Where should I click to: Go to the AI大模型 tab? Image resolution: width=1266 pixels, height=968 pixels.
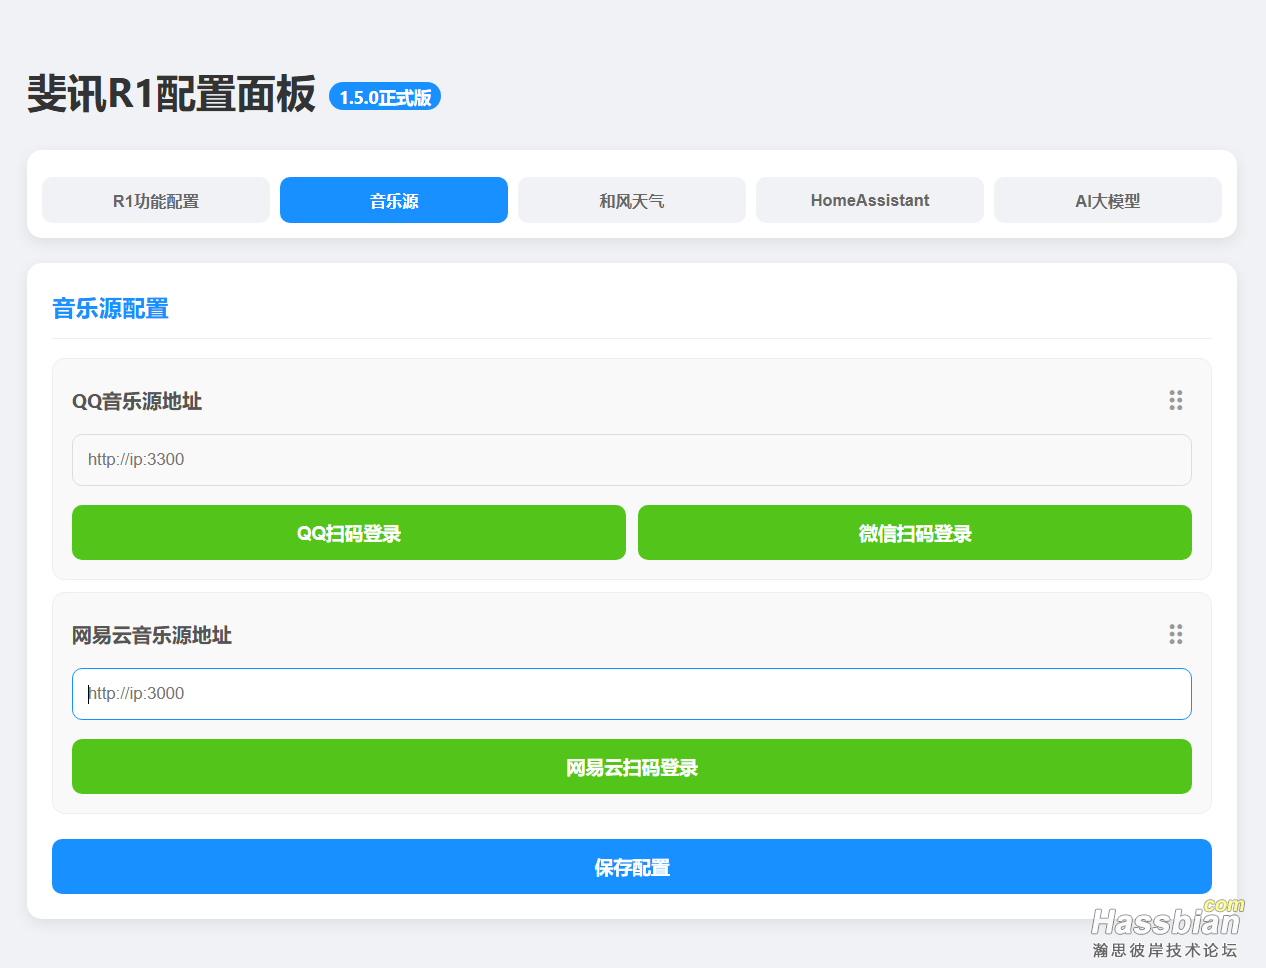pos(1108,200)
